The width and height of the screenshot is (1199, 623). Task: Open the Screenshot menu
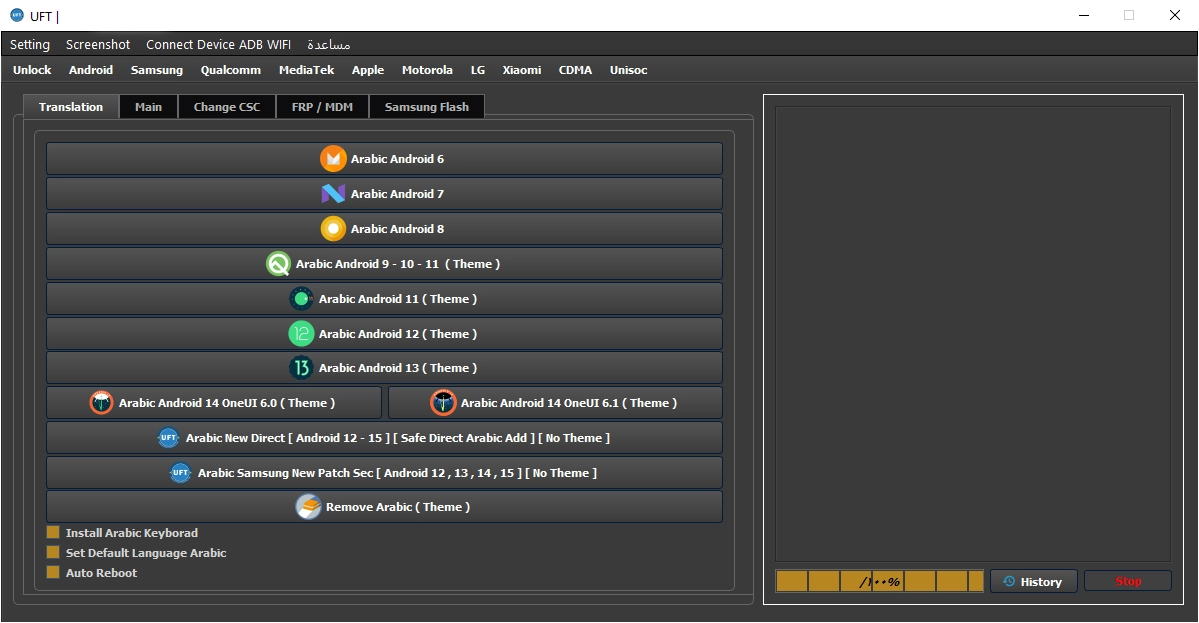pos(98,44)
